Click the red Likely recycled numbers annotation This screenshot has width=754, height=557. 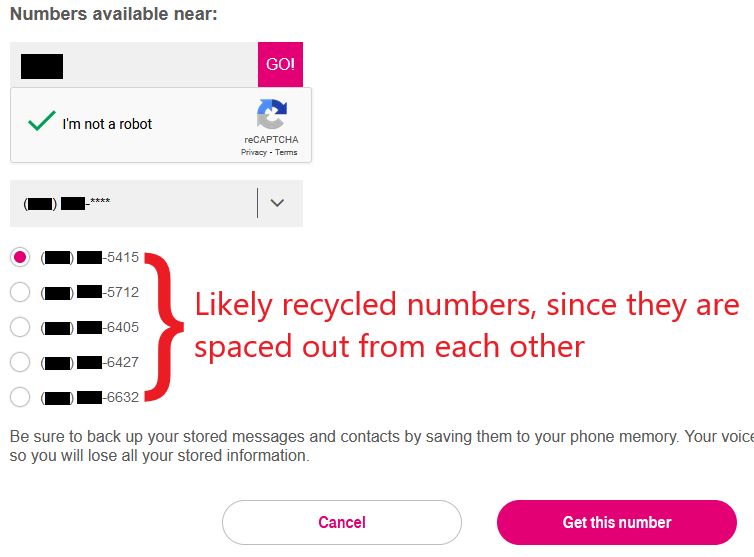pyautogui.click(x=466, y=326)
